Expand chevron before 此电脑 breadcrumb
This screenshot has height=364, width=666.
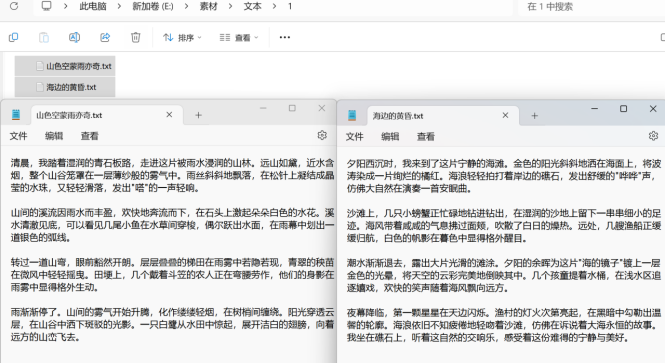pos(66,6)
